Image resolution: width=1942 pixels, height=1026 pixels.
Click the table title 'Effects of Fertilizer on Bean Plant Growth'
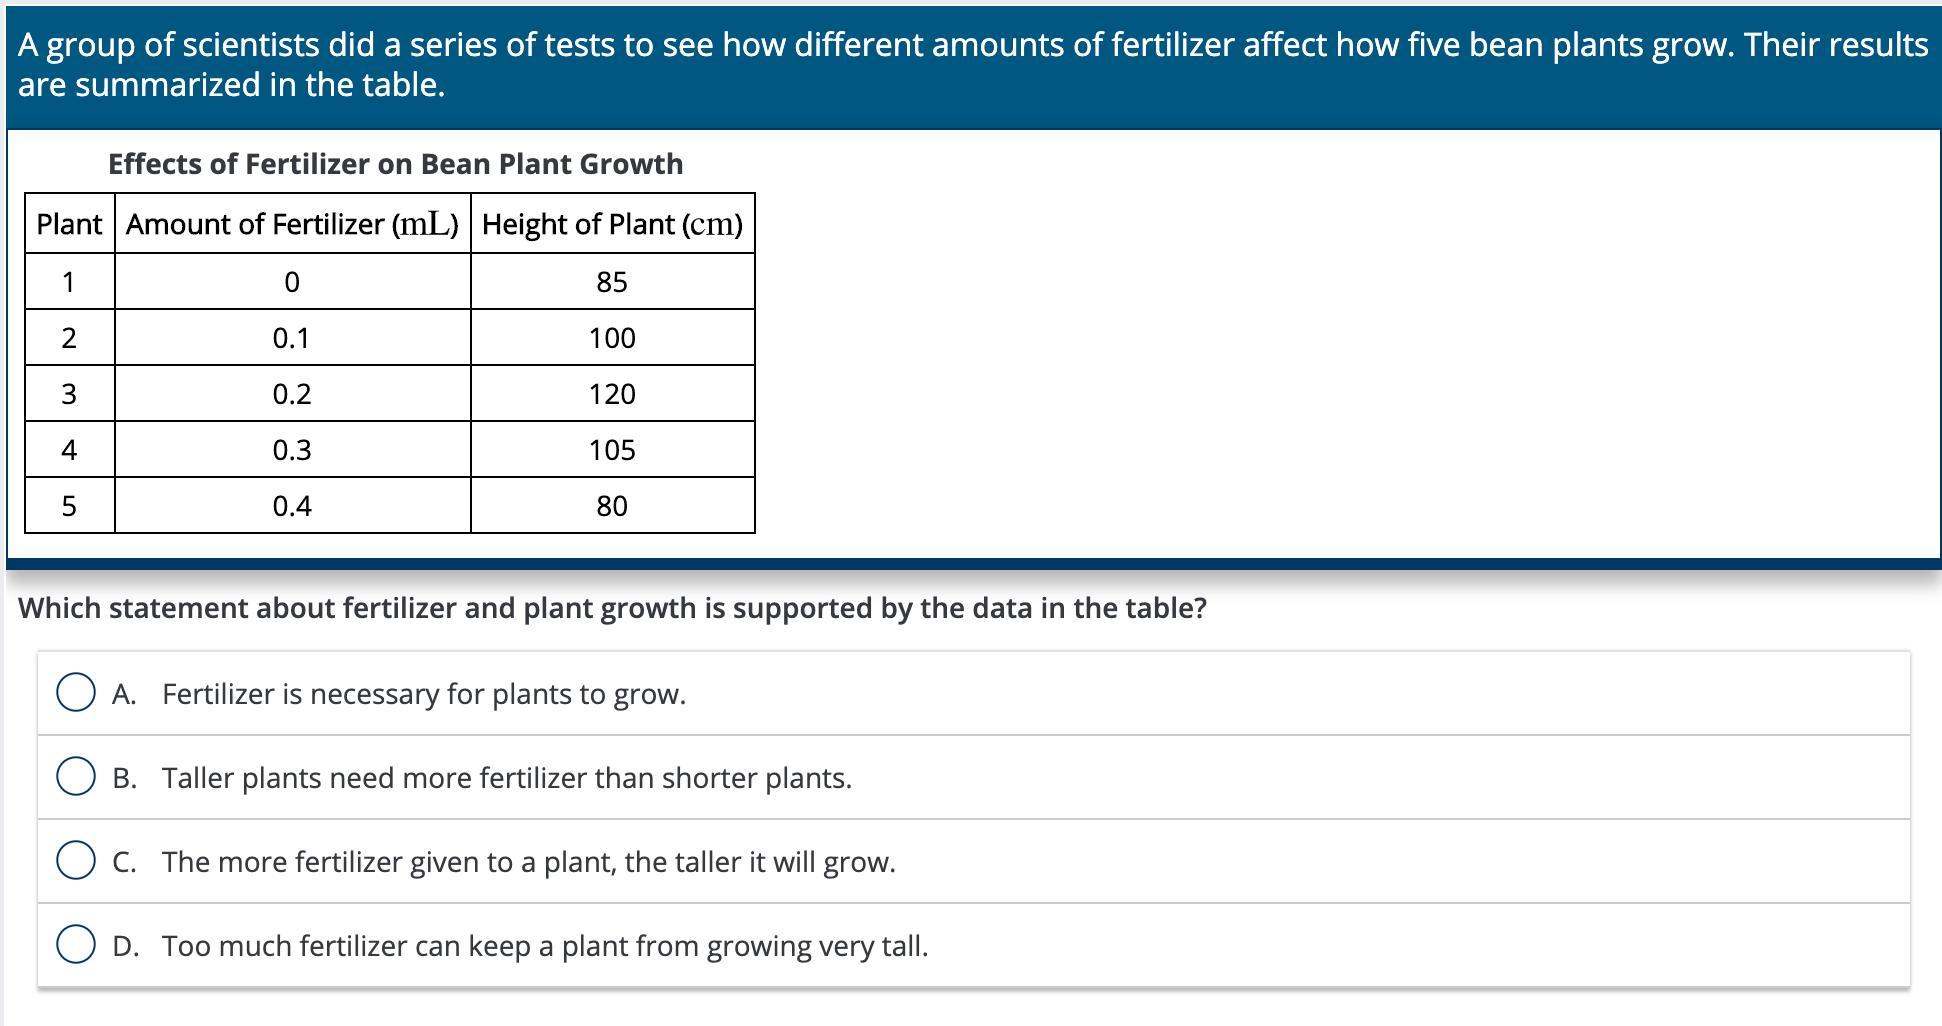pyautogui.click(x=395, y=164)
